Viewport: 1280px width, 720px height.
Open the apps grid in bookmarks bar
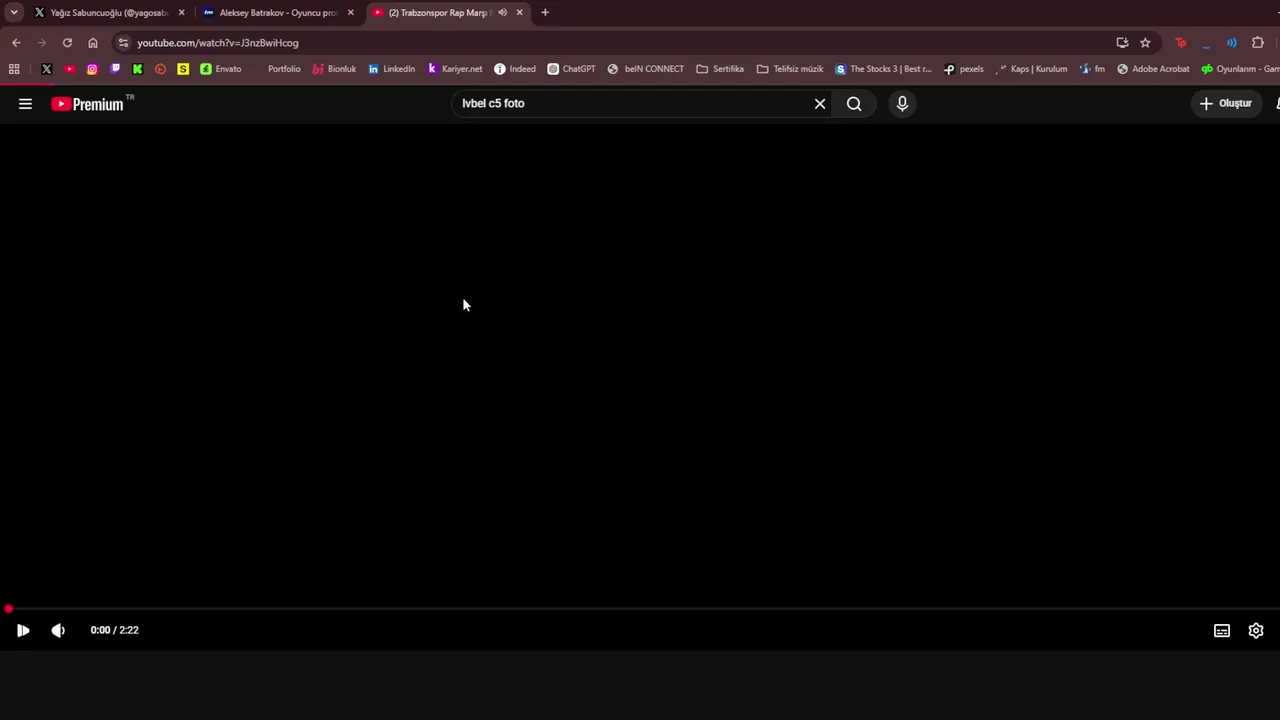(x=14, y=69)
